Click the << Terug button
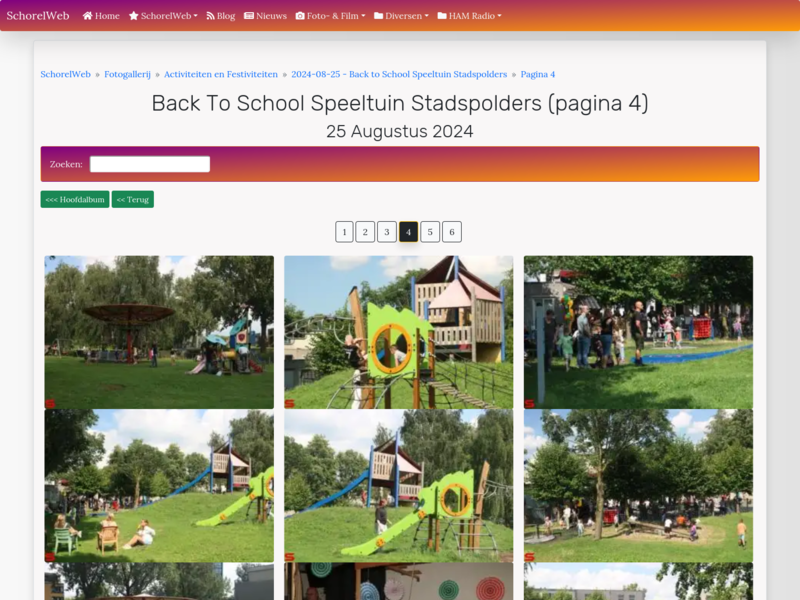 [x=133, y=199]
